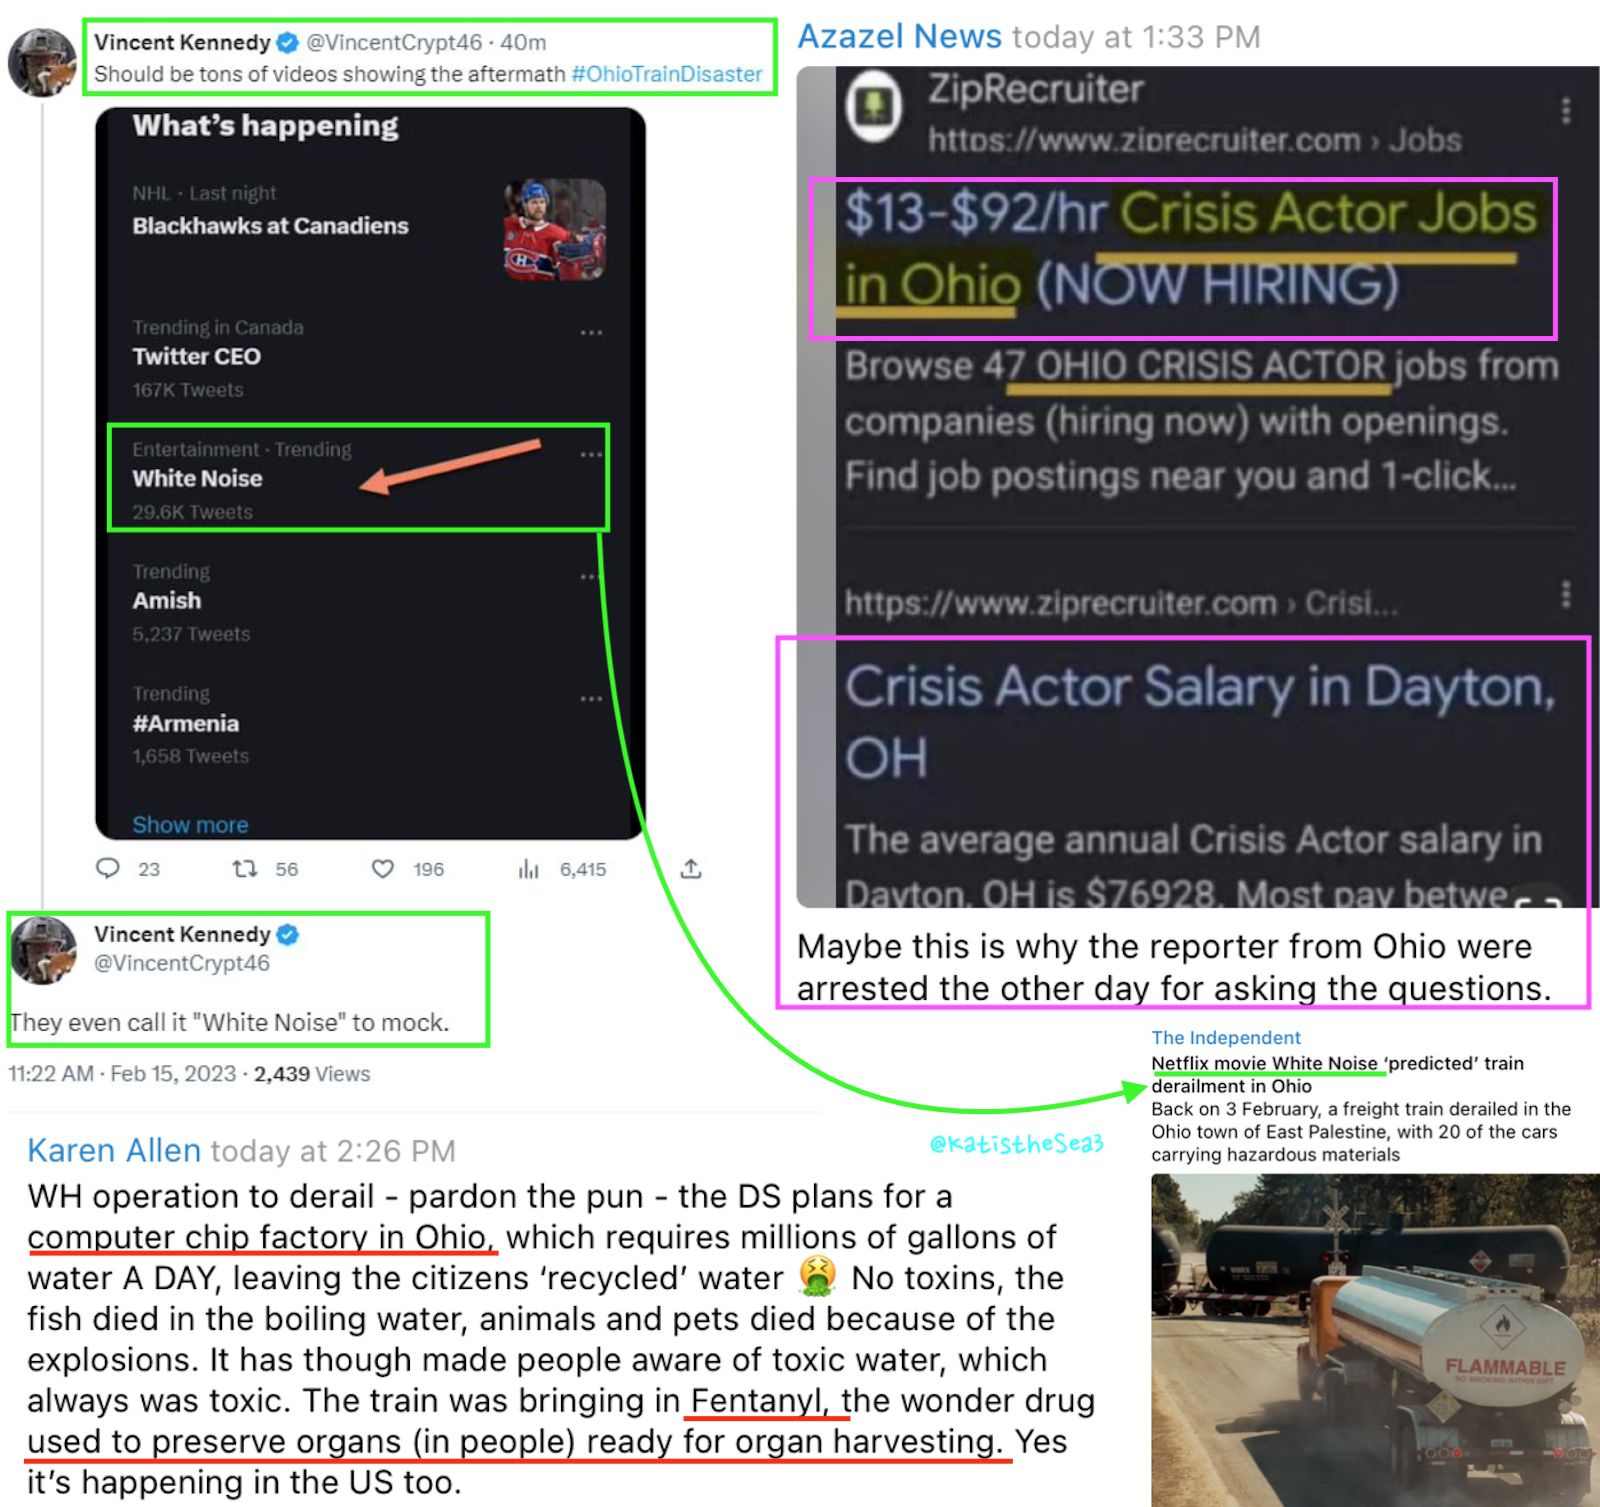Click the reply speech bubble icon
Viewport: 1600px width, 1507px height.
[107, 868]
